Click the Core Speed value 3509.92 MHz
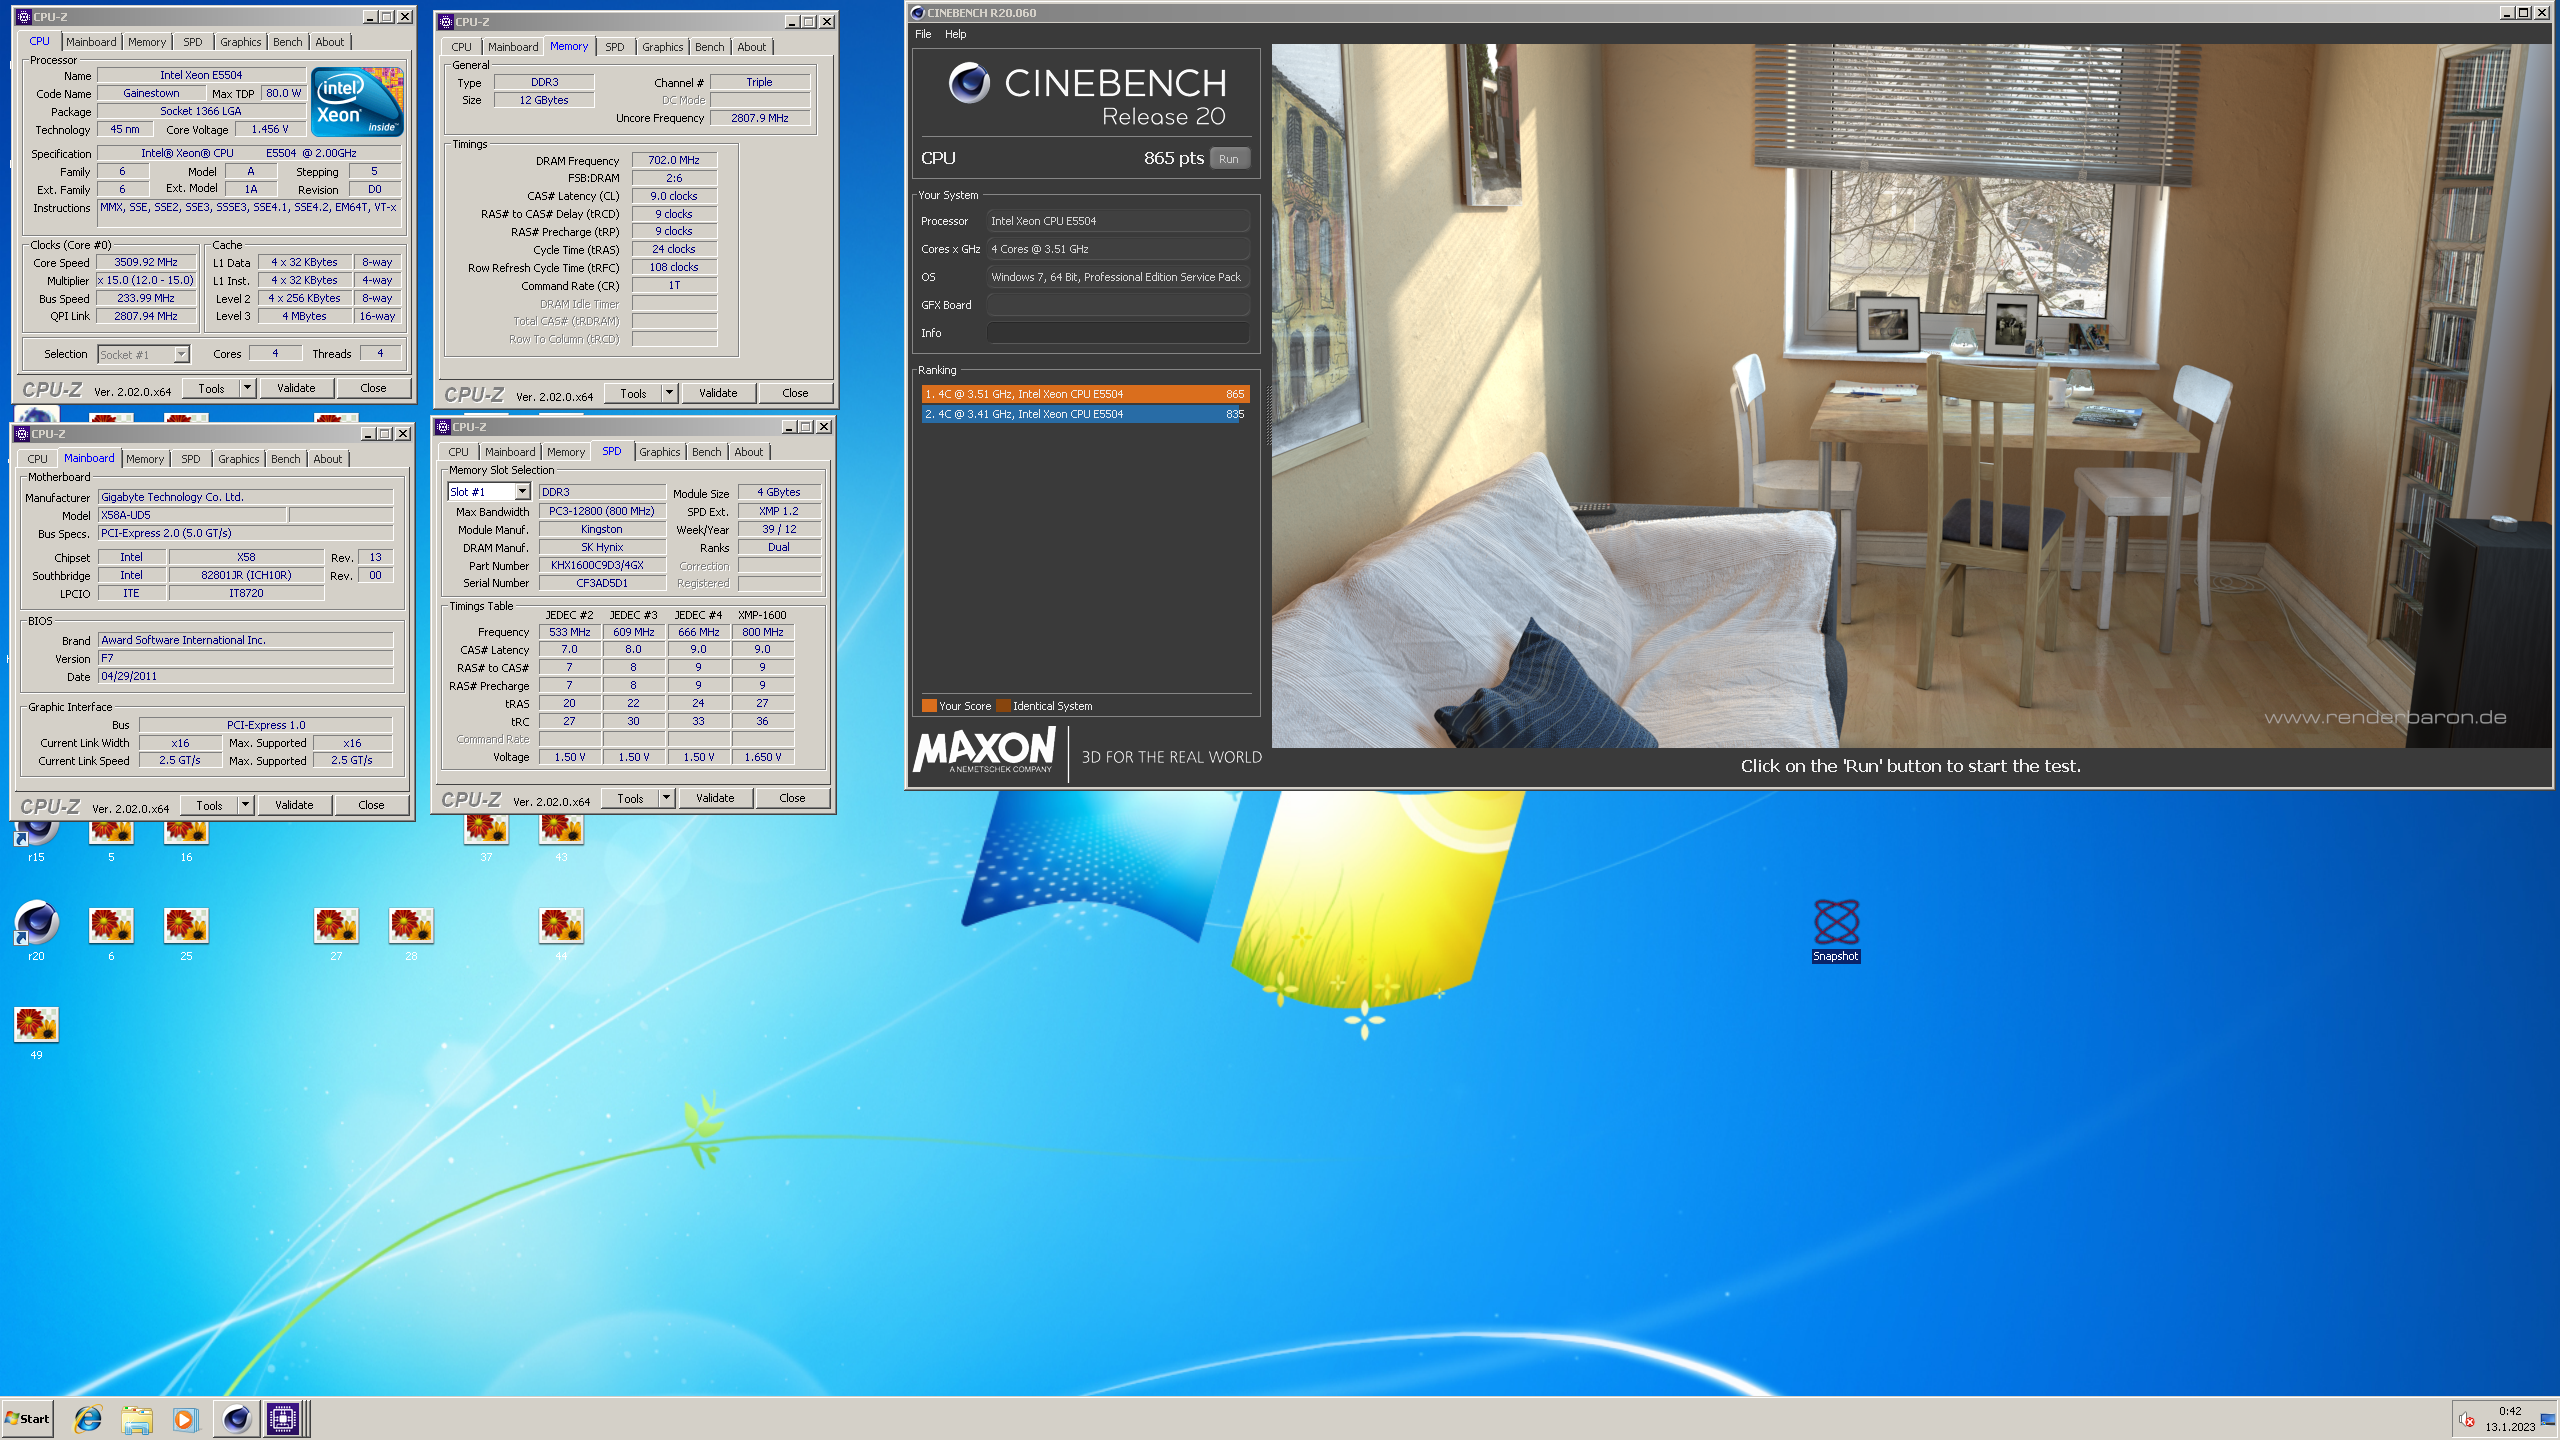The image size is (2560, 1440). 146,262
